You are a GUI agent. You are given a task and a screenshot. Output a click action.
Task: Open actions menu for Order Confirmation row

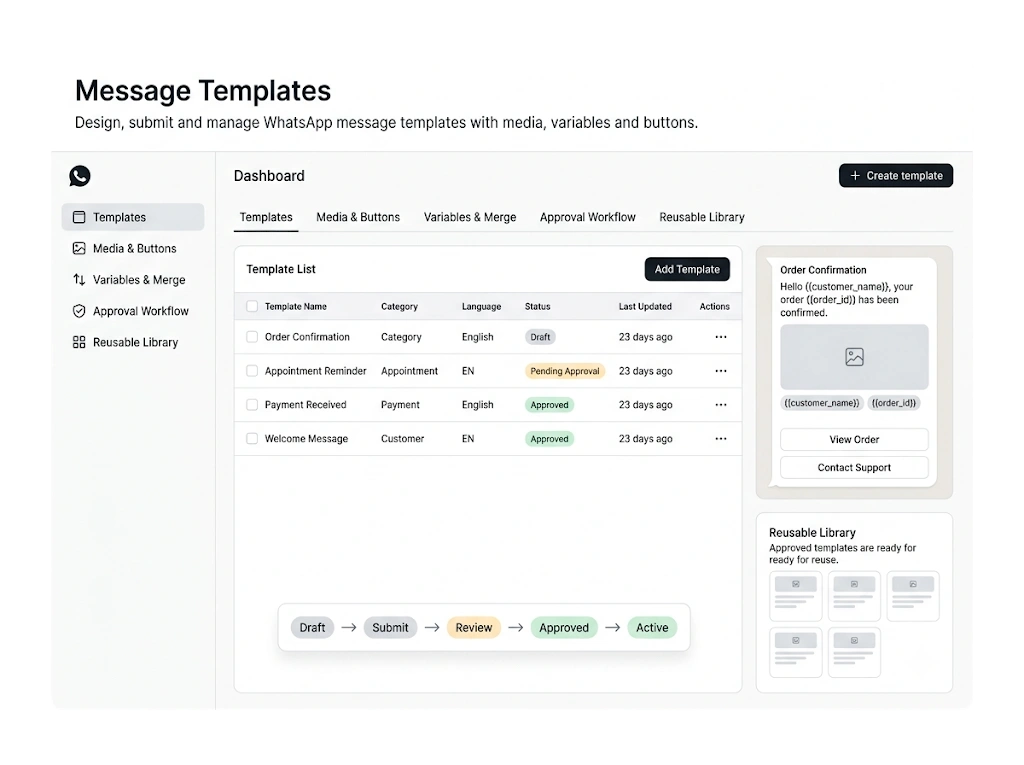(721, 337)
